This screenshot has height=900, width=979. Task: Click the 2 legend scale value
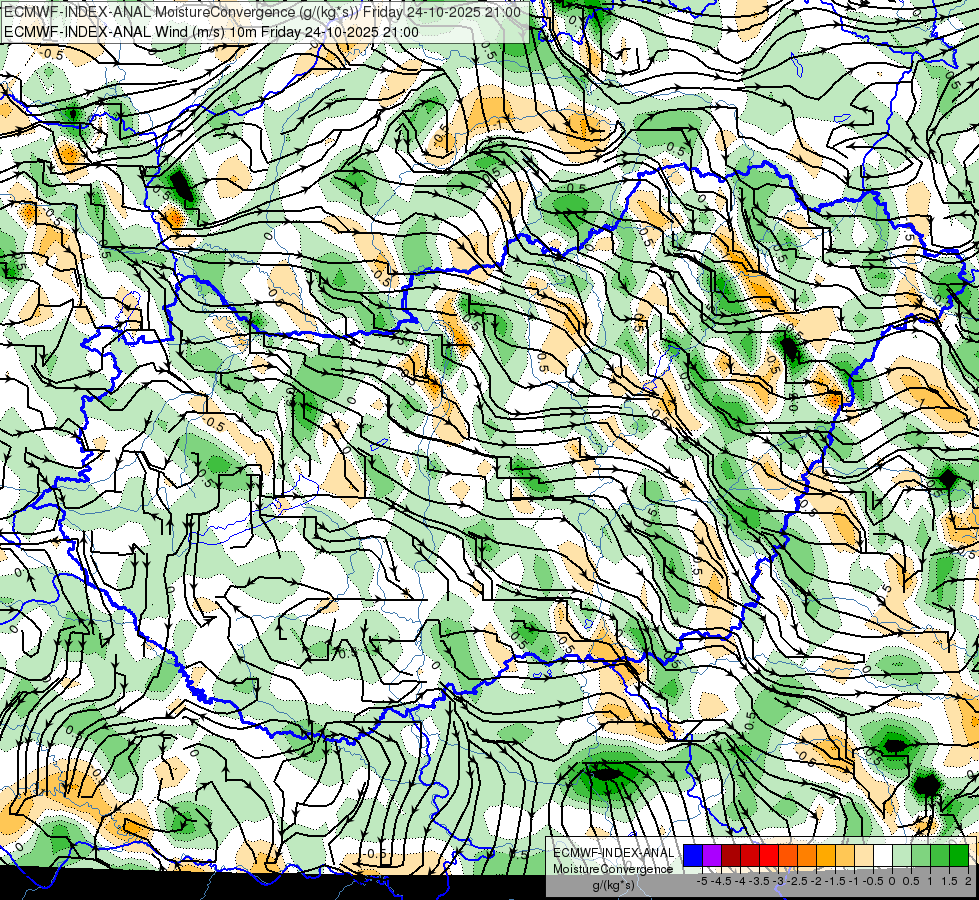968,881
